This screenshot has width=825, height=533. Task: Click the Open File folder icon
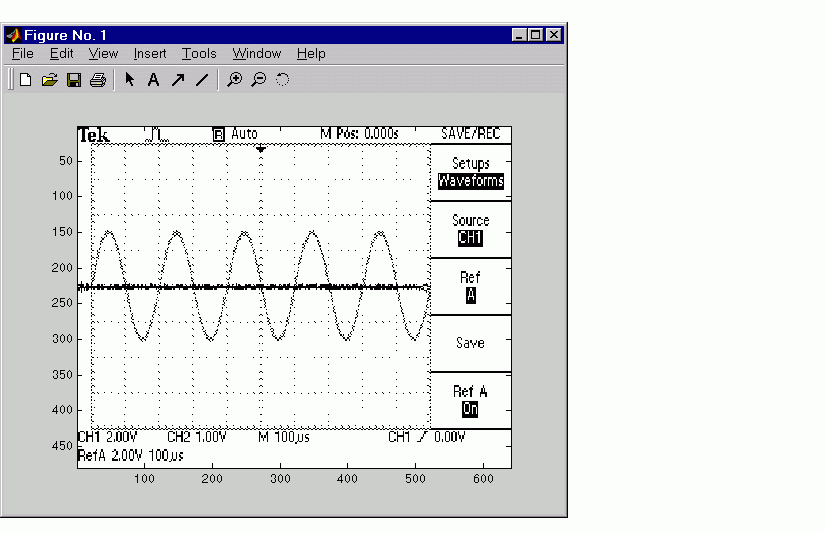(x=49, y=80)
